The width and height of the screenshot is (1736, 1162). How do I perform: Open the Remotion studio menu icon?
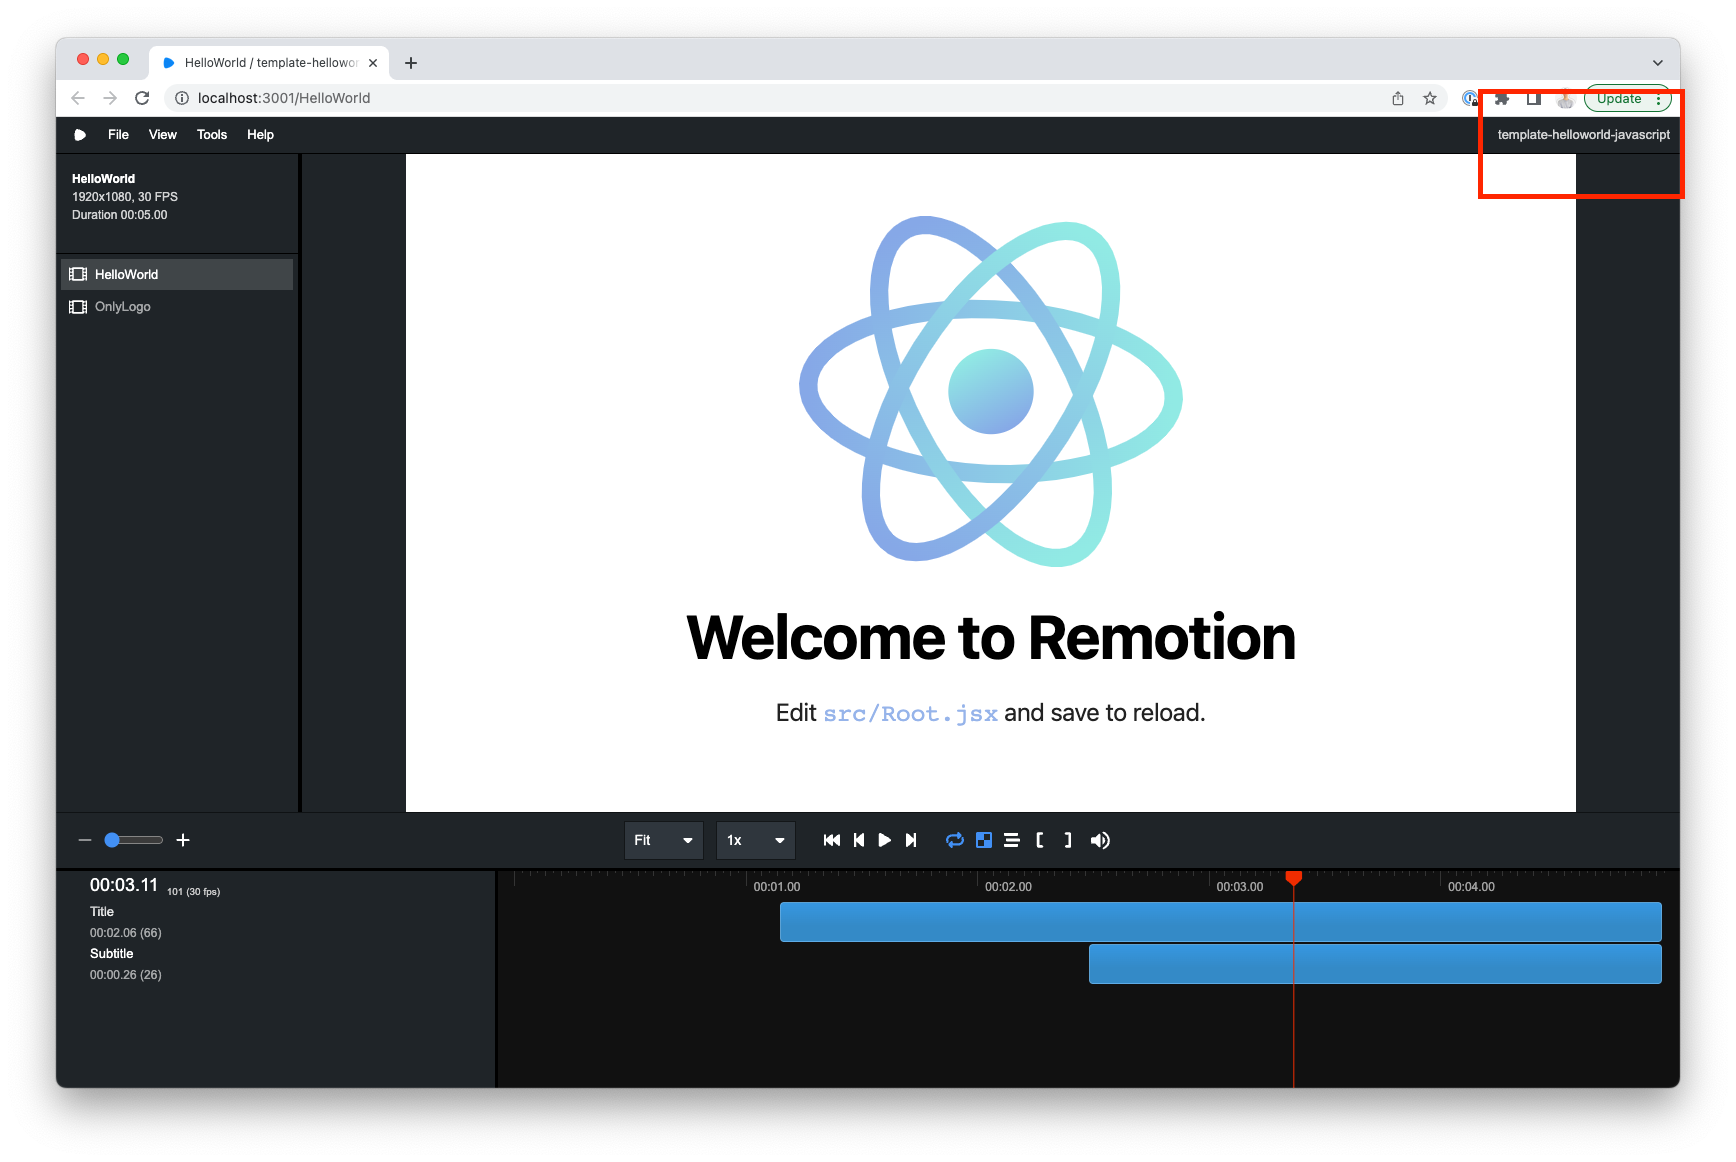(x=80, y=134)
